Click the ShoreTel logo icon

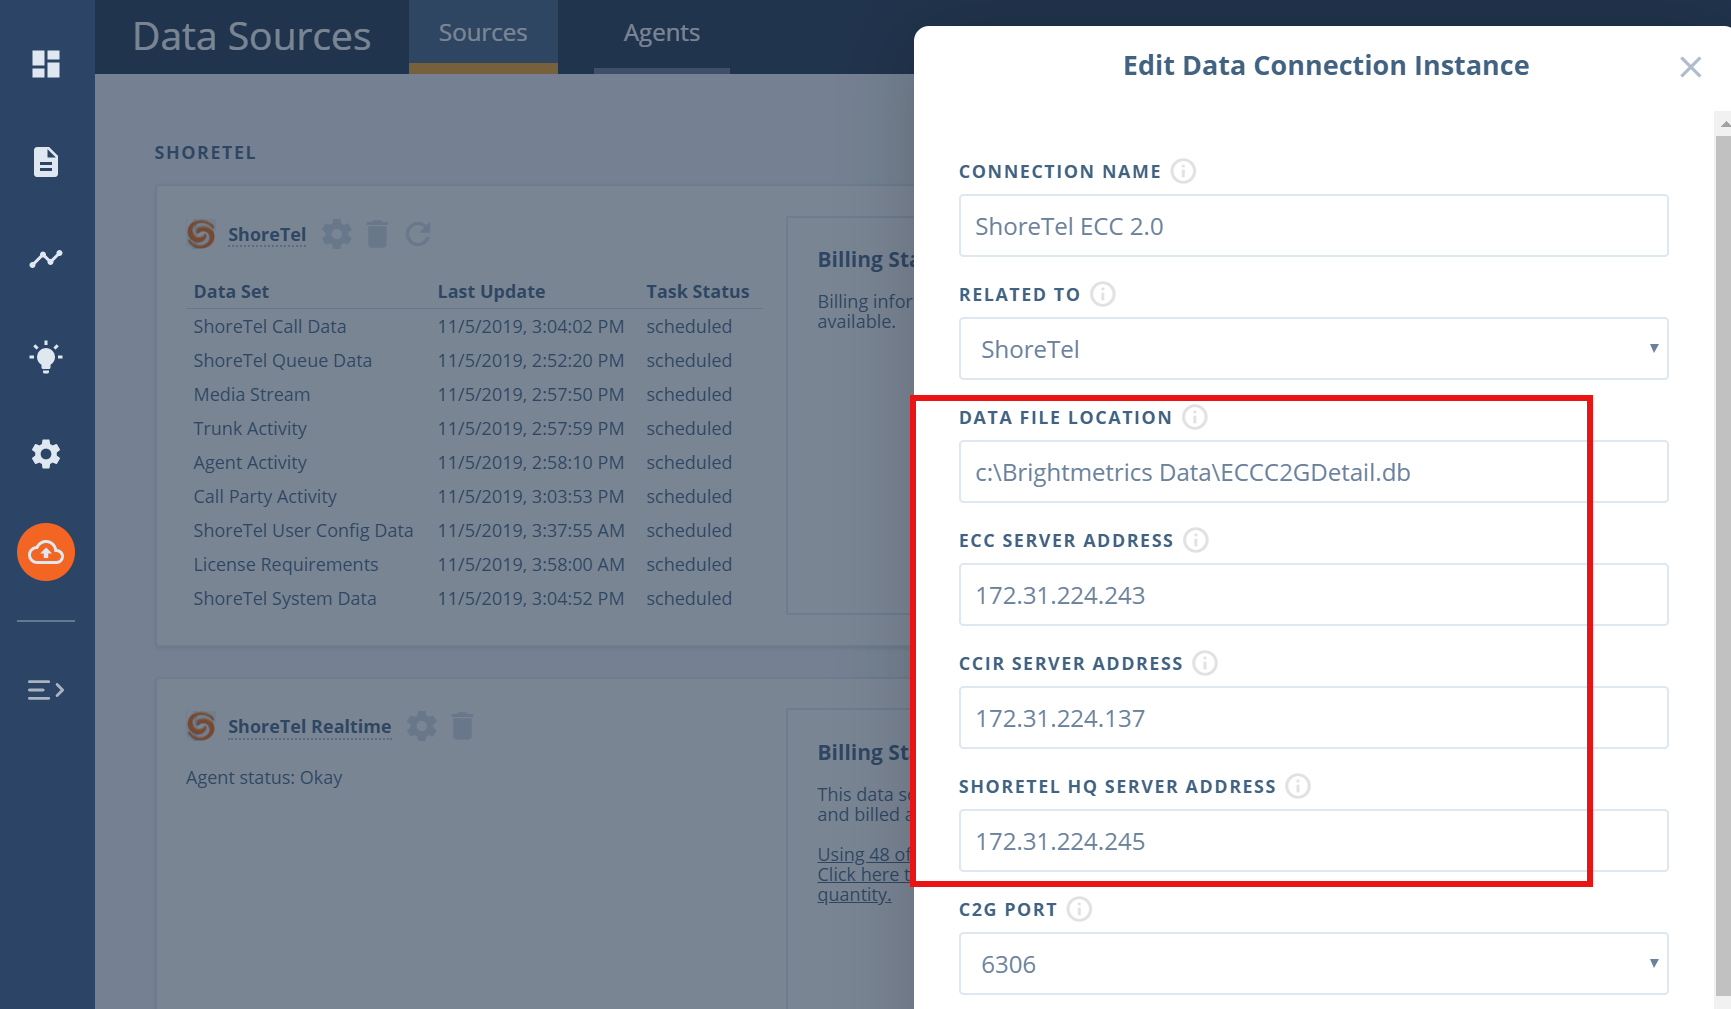coord(201,234)
